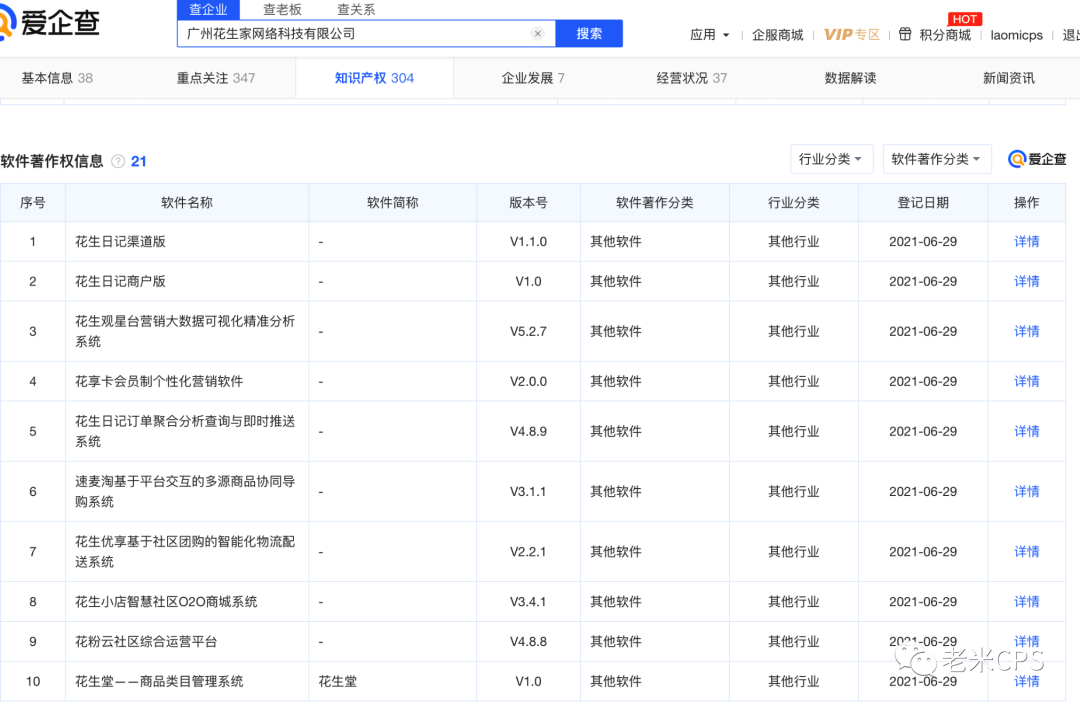Open the 积分商城 link
Image resolution: width=1080 pixels, height=708 pixels.
945,34
